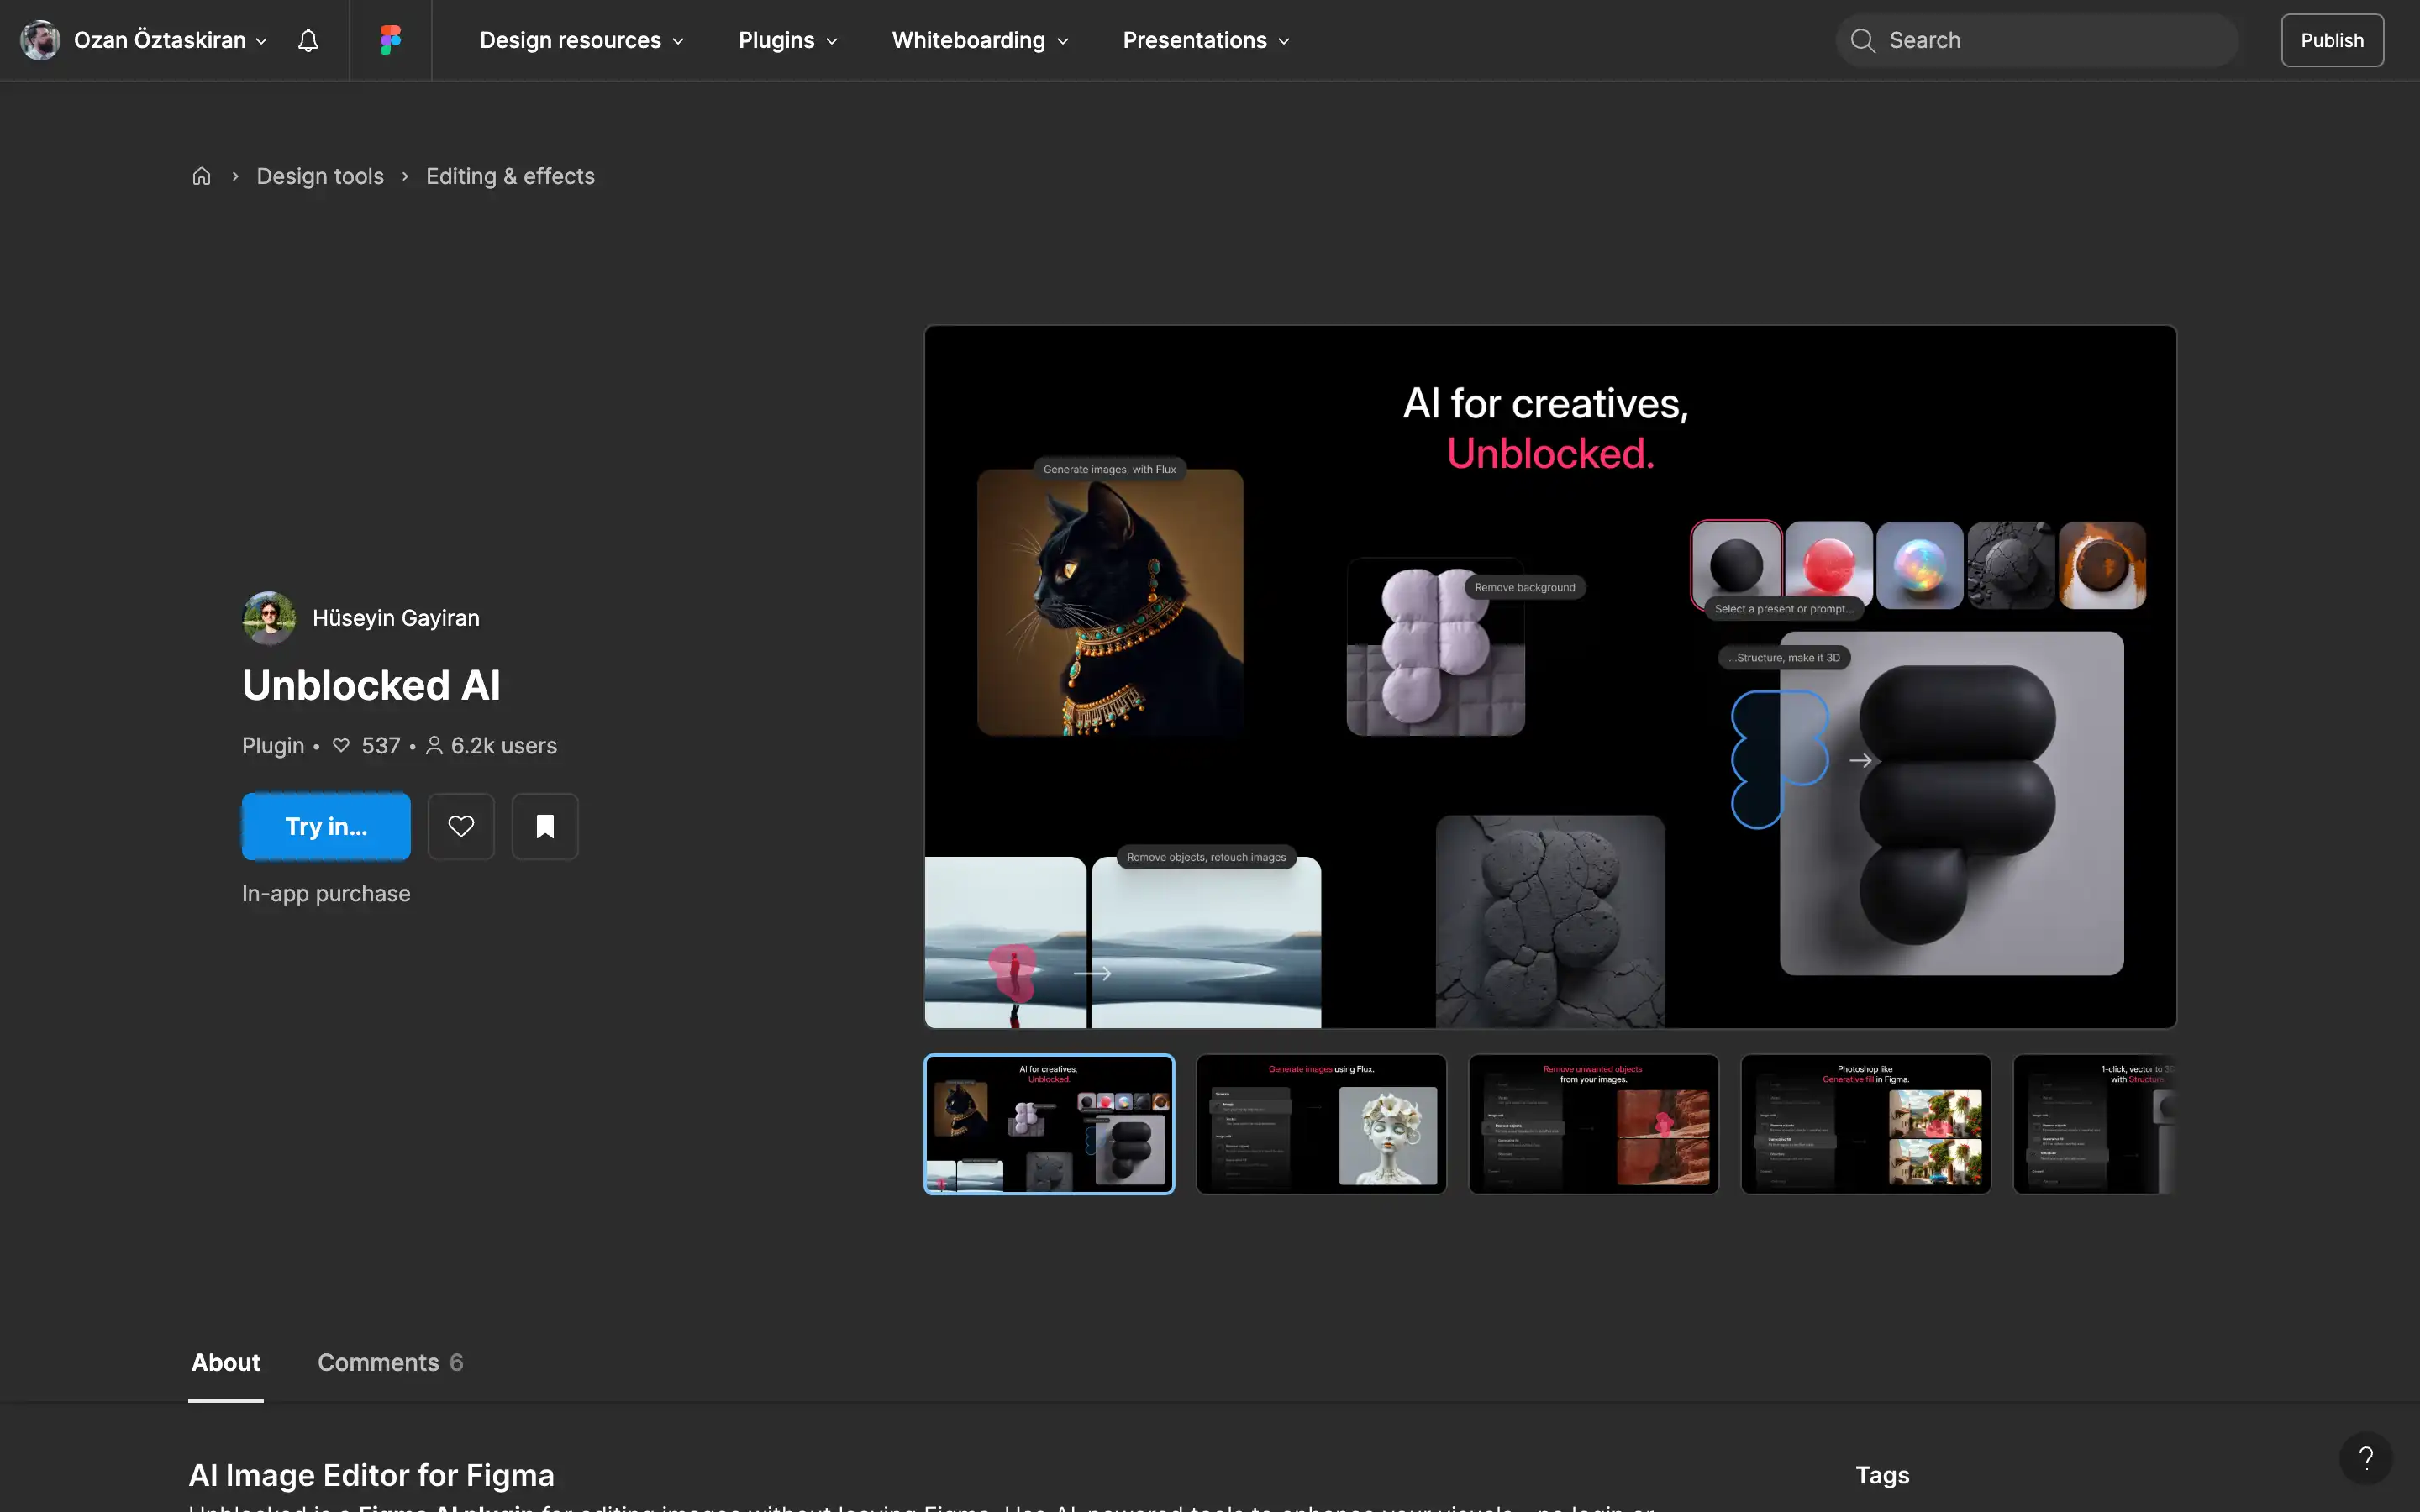The height and width of the screenshot is (1512, 2420).
Task: Click the Try in... button
Action: click(326, 826)
